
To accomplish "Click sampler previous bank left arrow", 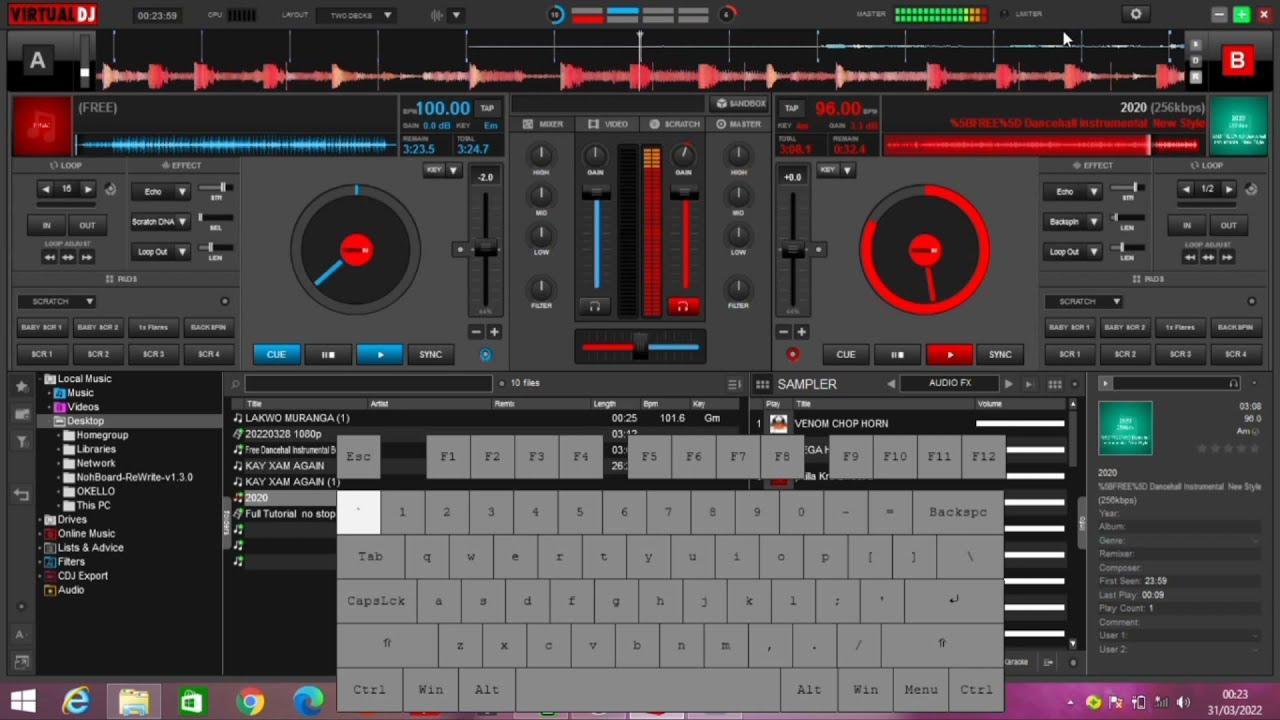I will (x=891, y=384).
